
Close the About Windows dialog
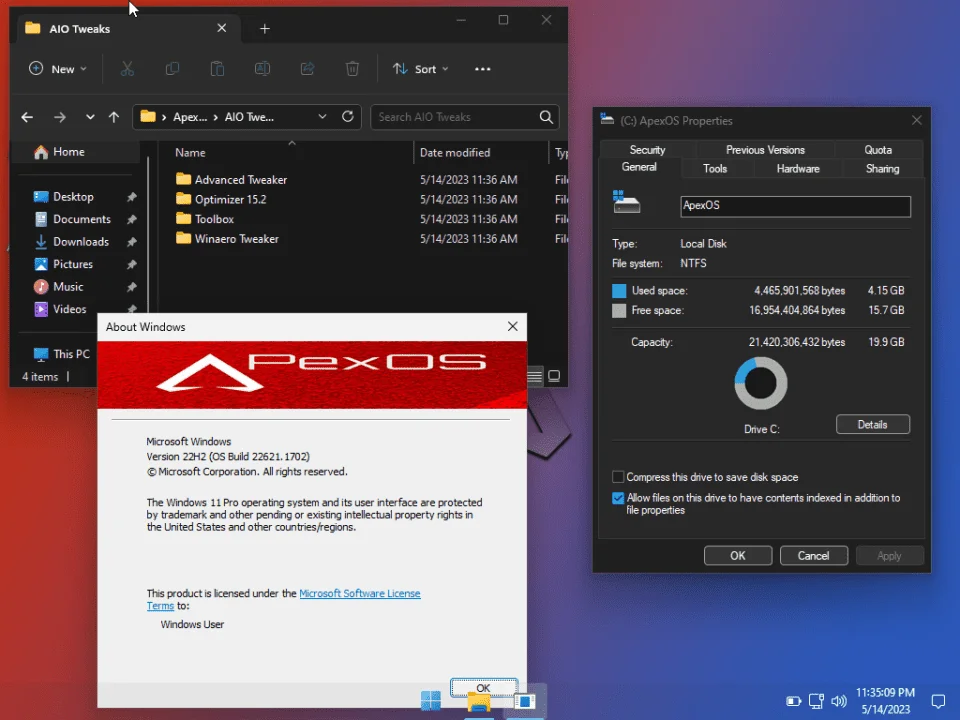click(x=512, y=326)
